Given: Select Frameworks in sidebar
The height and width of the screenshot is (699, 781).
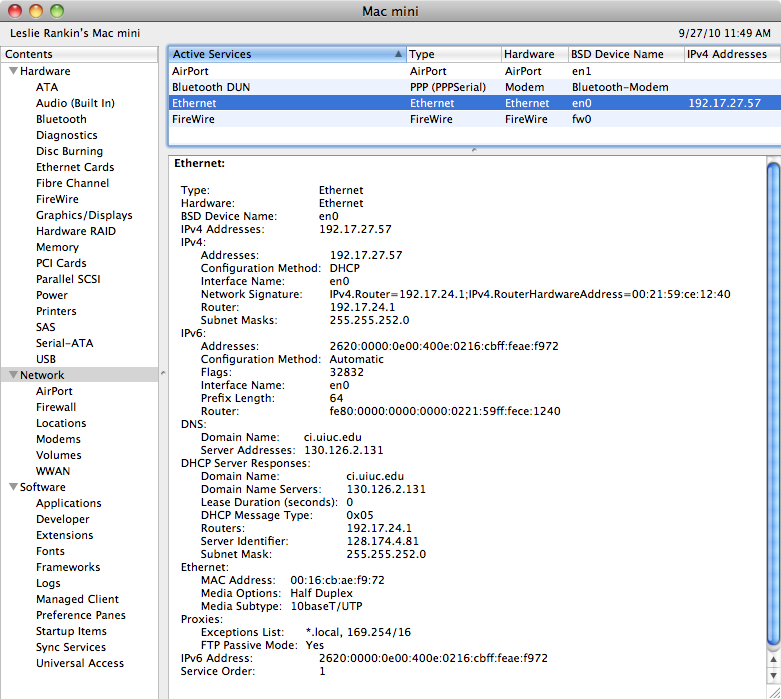Looking at the screenshot, I should [x=68, y=567].
